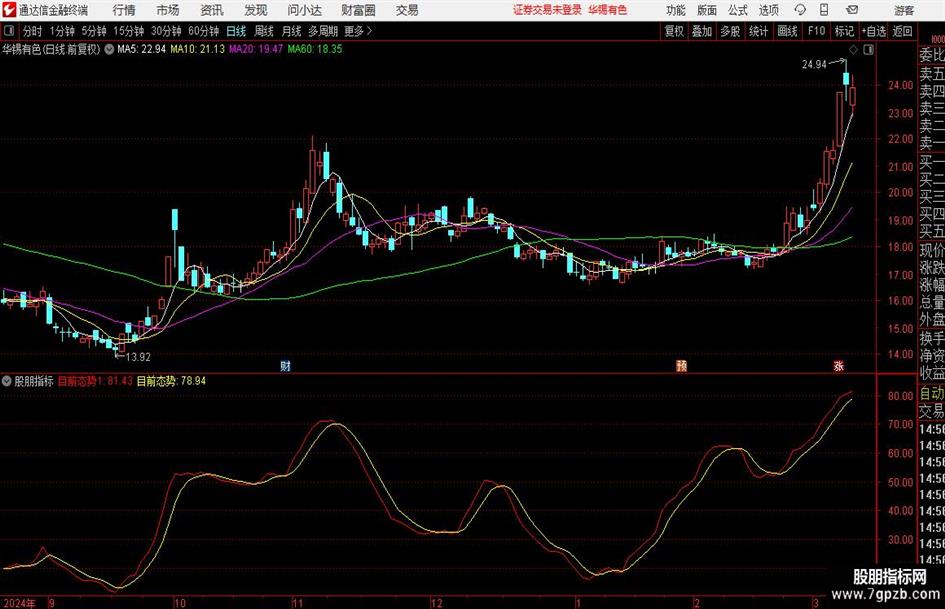Click the 游客 guest account label

click(x=904, y=10)
